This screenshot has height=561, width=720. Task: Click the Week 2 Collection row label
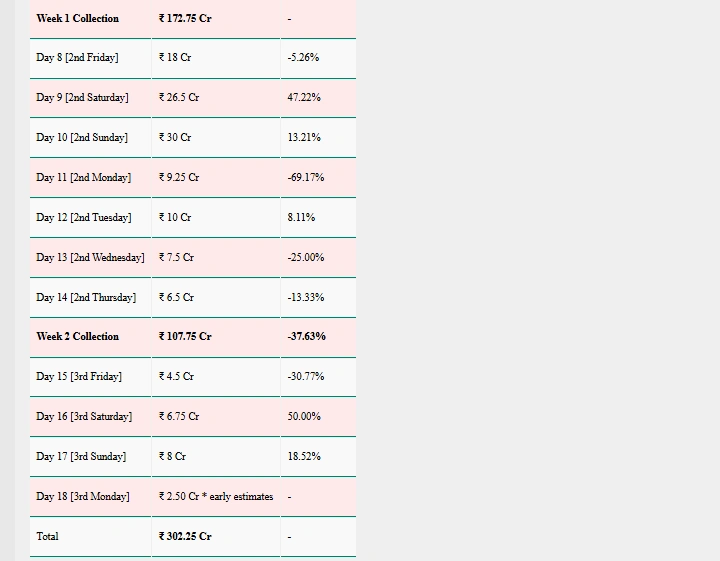click(77, 336)
